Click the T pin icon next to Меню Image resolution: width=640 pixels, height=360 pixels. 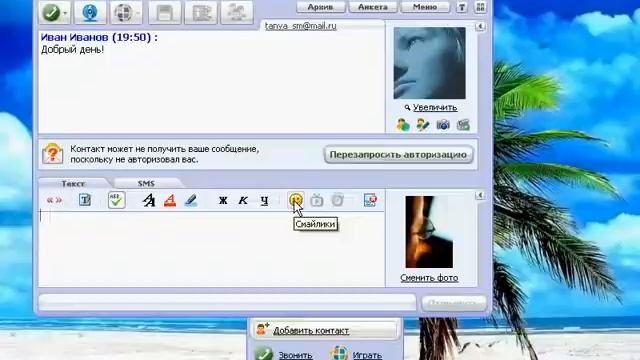click(x=462, y=7)
